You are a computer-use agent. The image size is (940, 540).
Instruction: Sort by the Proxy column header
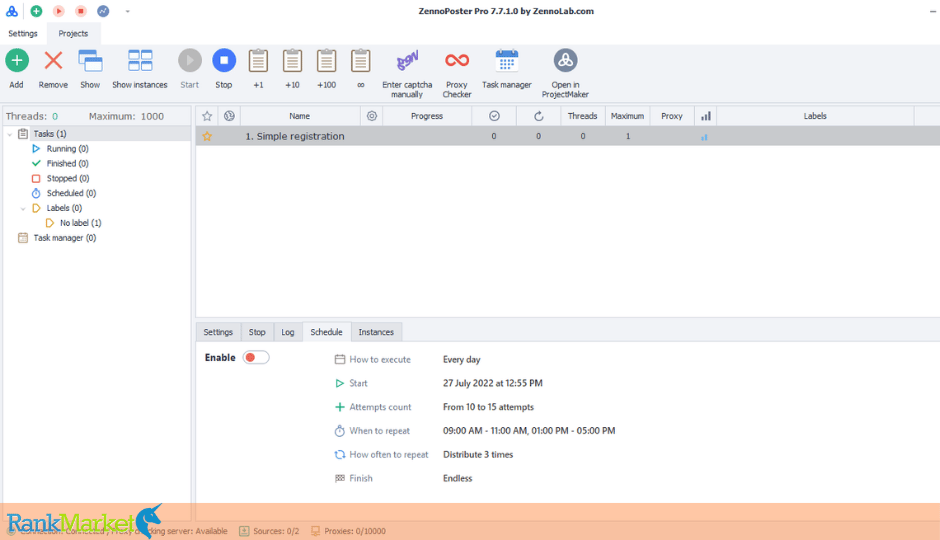tap(672, 116)
